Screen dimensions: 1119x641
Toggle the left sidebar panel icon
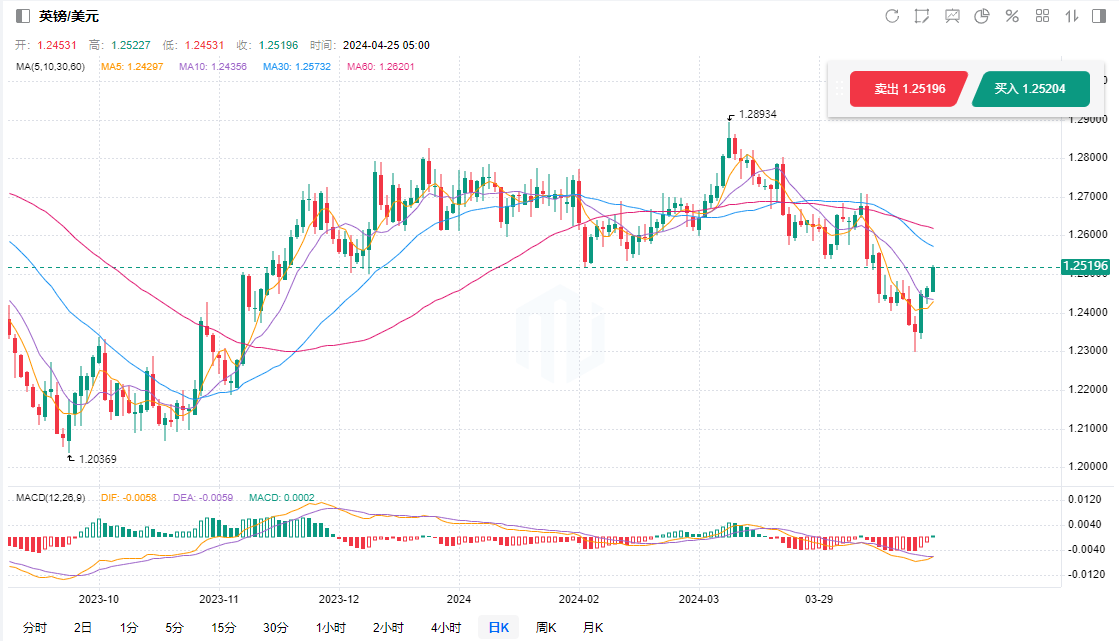pos(22,16)
